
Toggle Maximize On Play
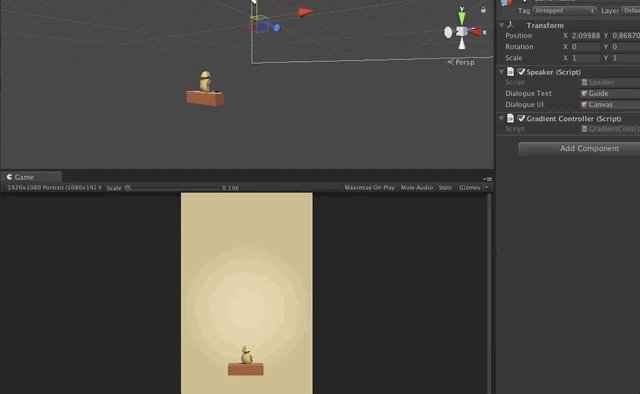[x=369, y=188]
